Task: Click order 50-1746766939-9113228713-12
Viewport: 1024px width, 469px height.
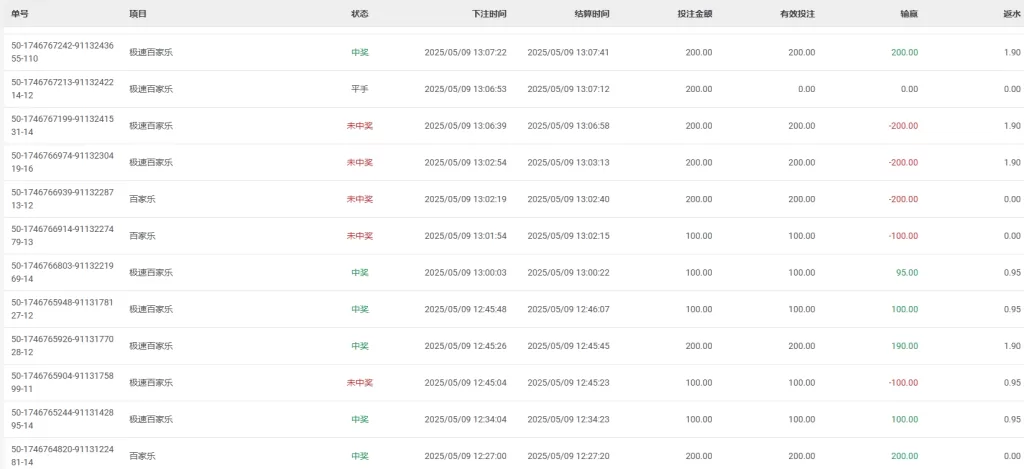Action: click(x=56, y=199)
